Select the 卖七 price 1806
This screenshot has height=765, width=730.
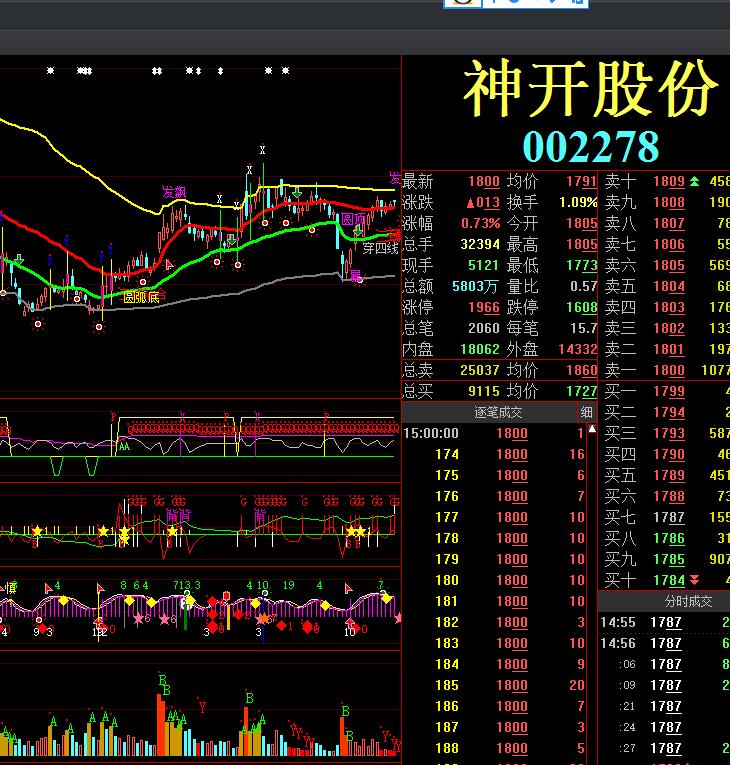(x=669, y=244)
